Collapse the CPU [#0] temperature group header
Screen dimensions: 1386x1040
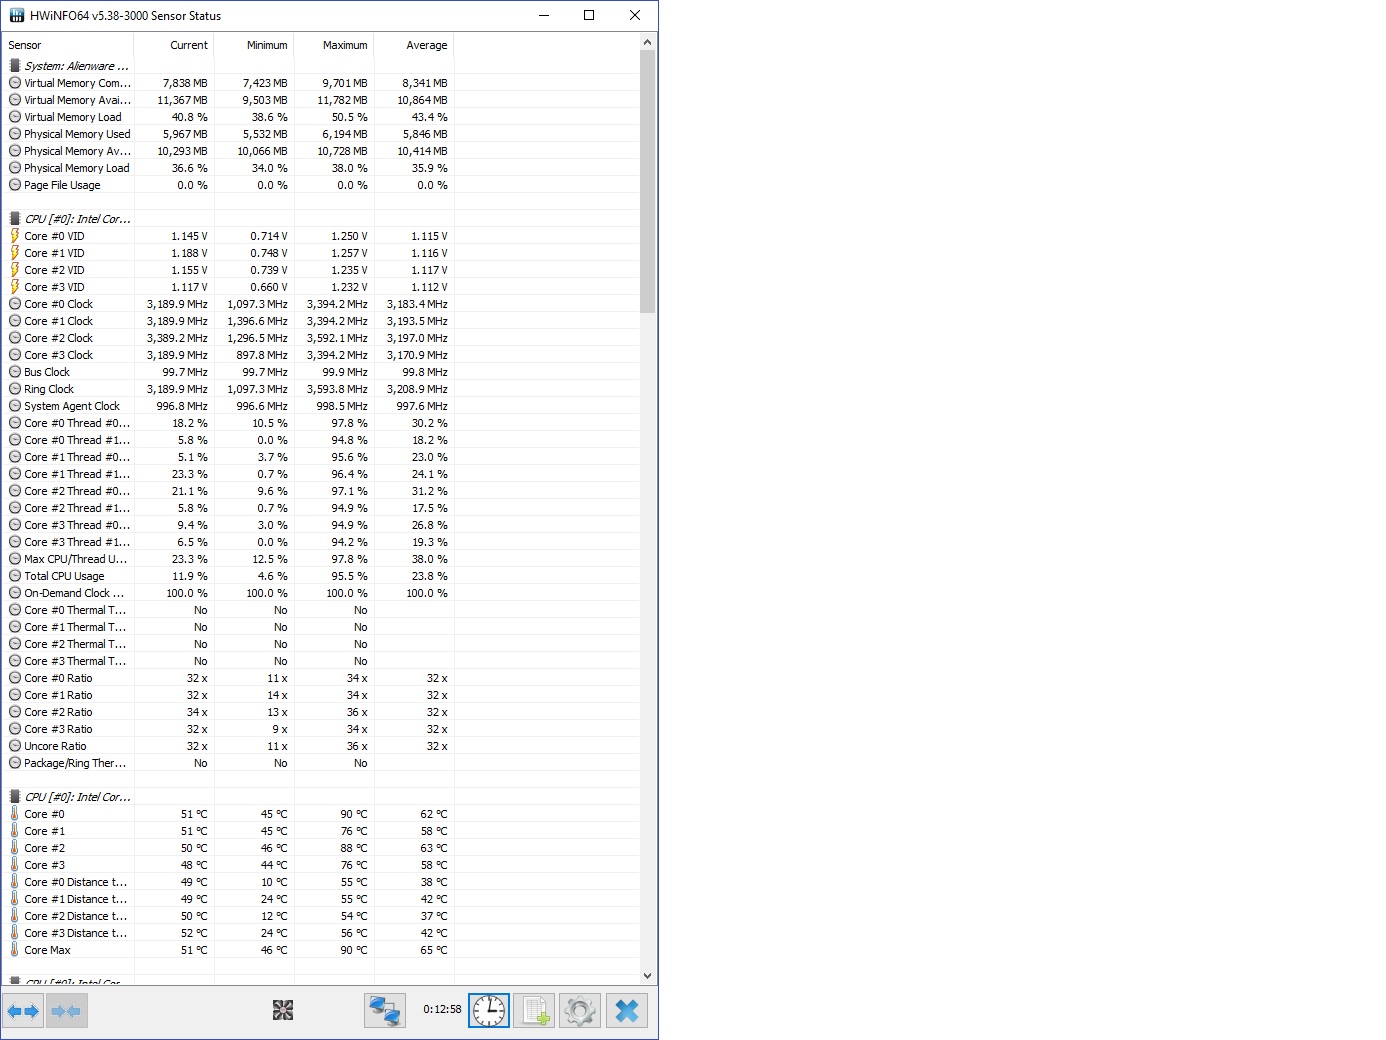pos(76,797)
